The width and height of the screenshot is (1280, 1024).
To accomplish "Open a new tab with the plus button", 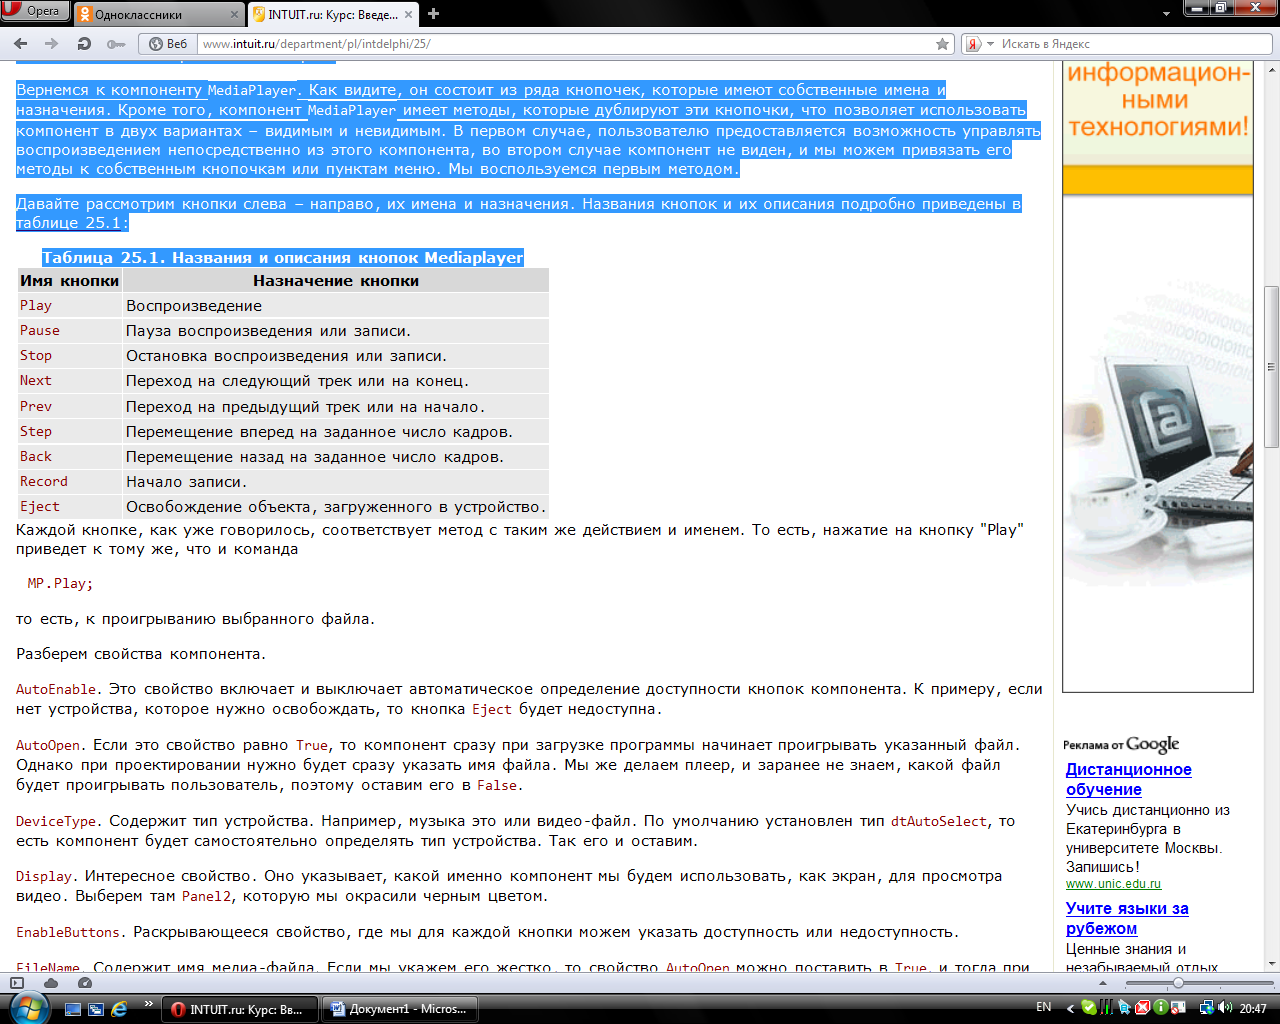I will (434, 14).
